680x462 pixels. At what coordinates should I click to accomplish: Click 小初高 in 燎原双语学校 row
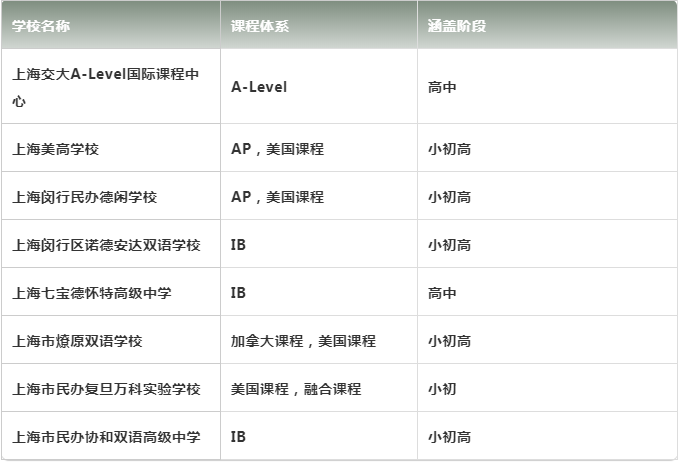449,341
